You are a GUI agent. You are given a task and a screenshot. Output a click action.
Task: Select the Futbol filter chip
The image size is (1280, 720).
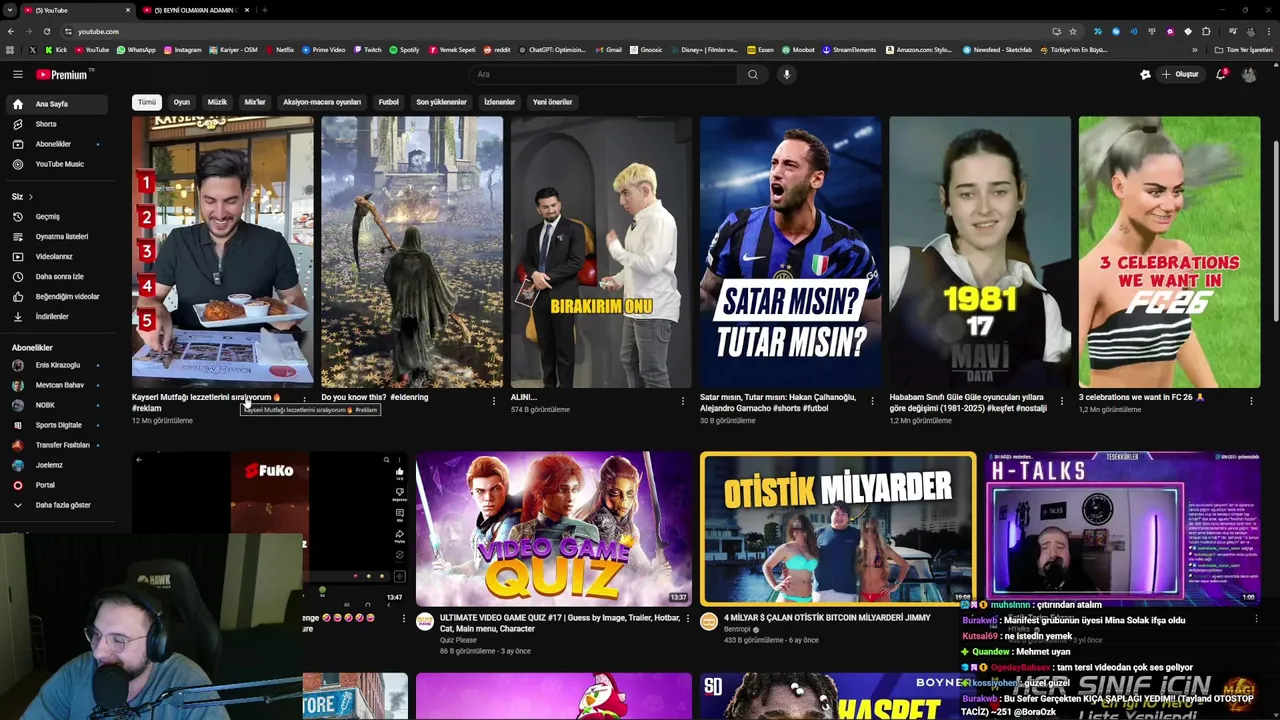[389, 102]
